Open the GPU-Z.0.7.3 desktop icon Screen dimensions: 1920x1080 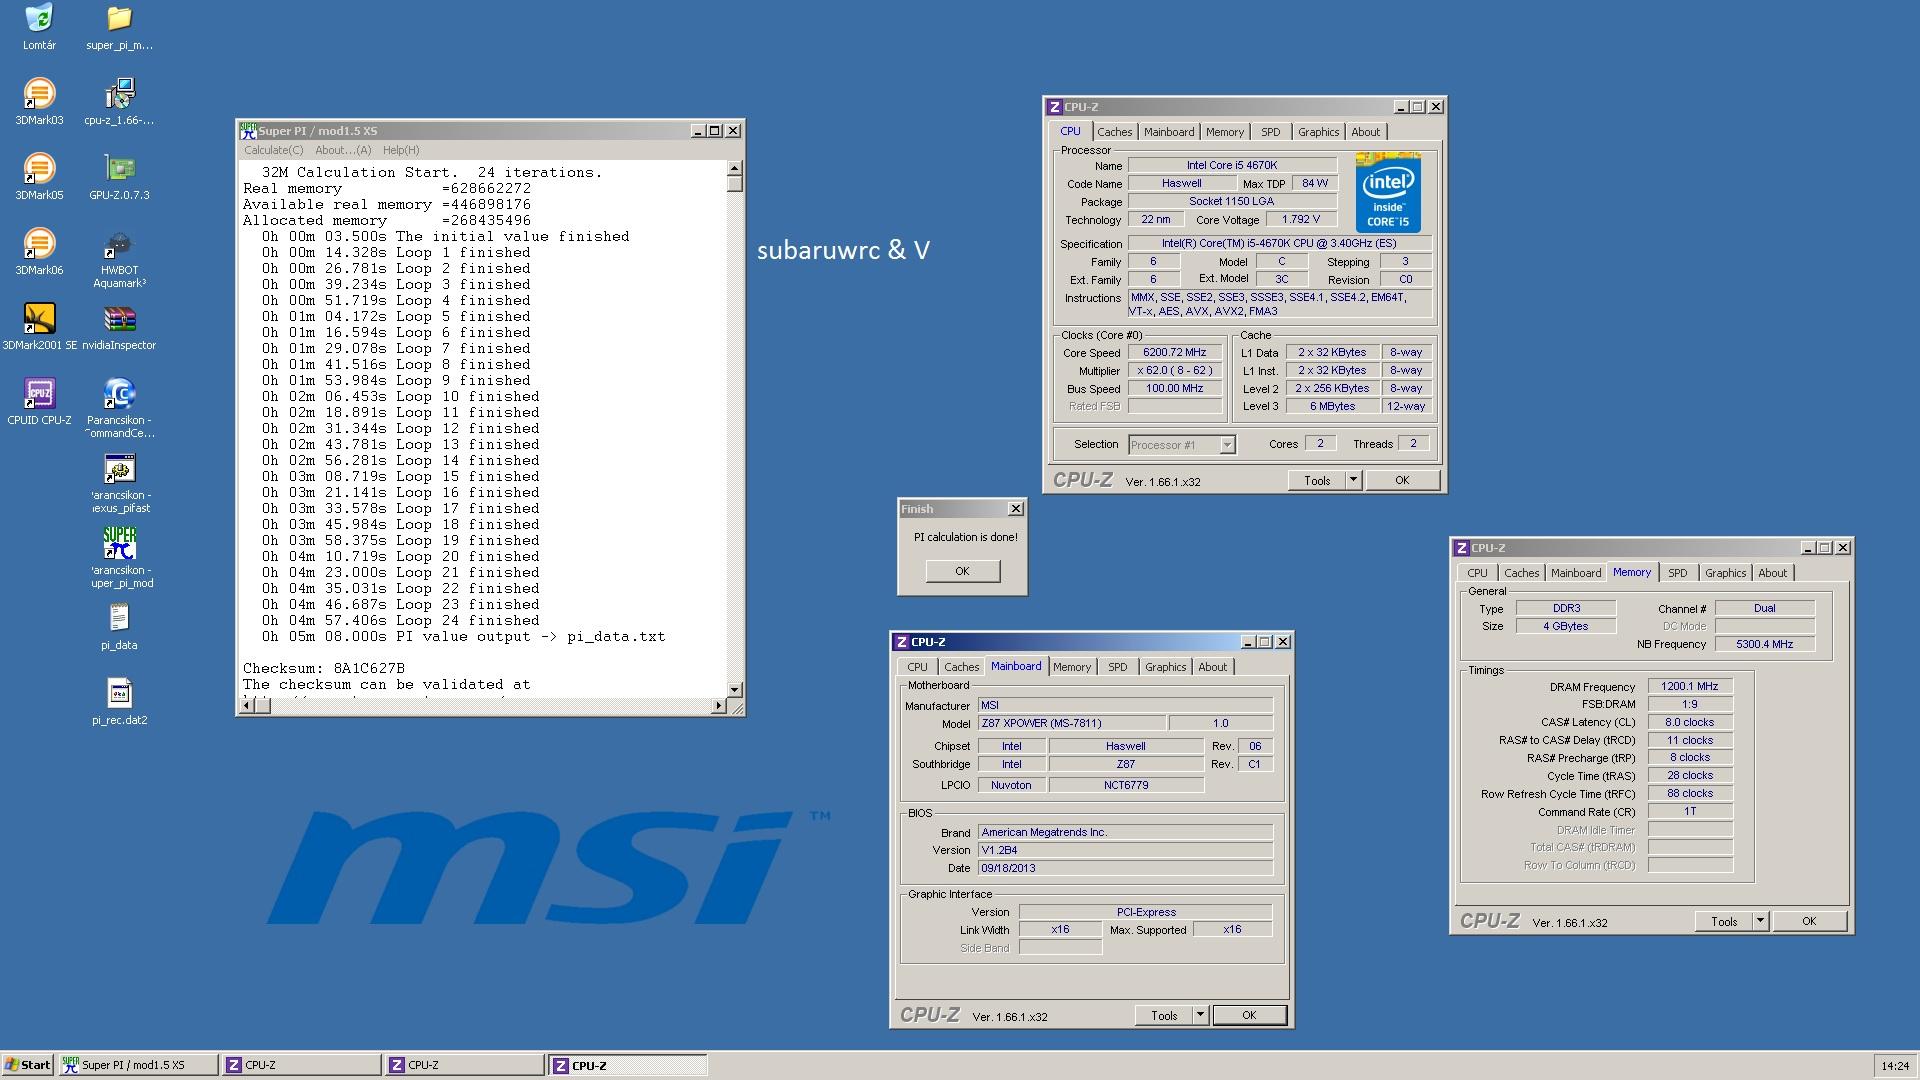119,169
